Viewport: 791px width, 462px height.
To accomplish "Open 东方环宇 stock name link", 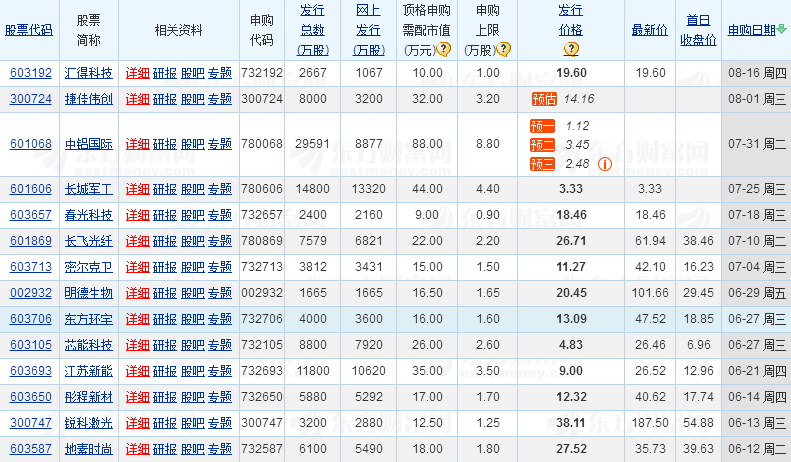I will 89,319.
